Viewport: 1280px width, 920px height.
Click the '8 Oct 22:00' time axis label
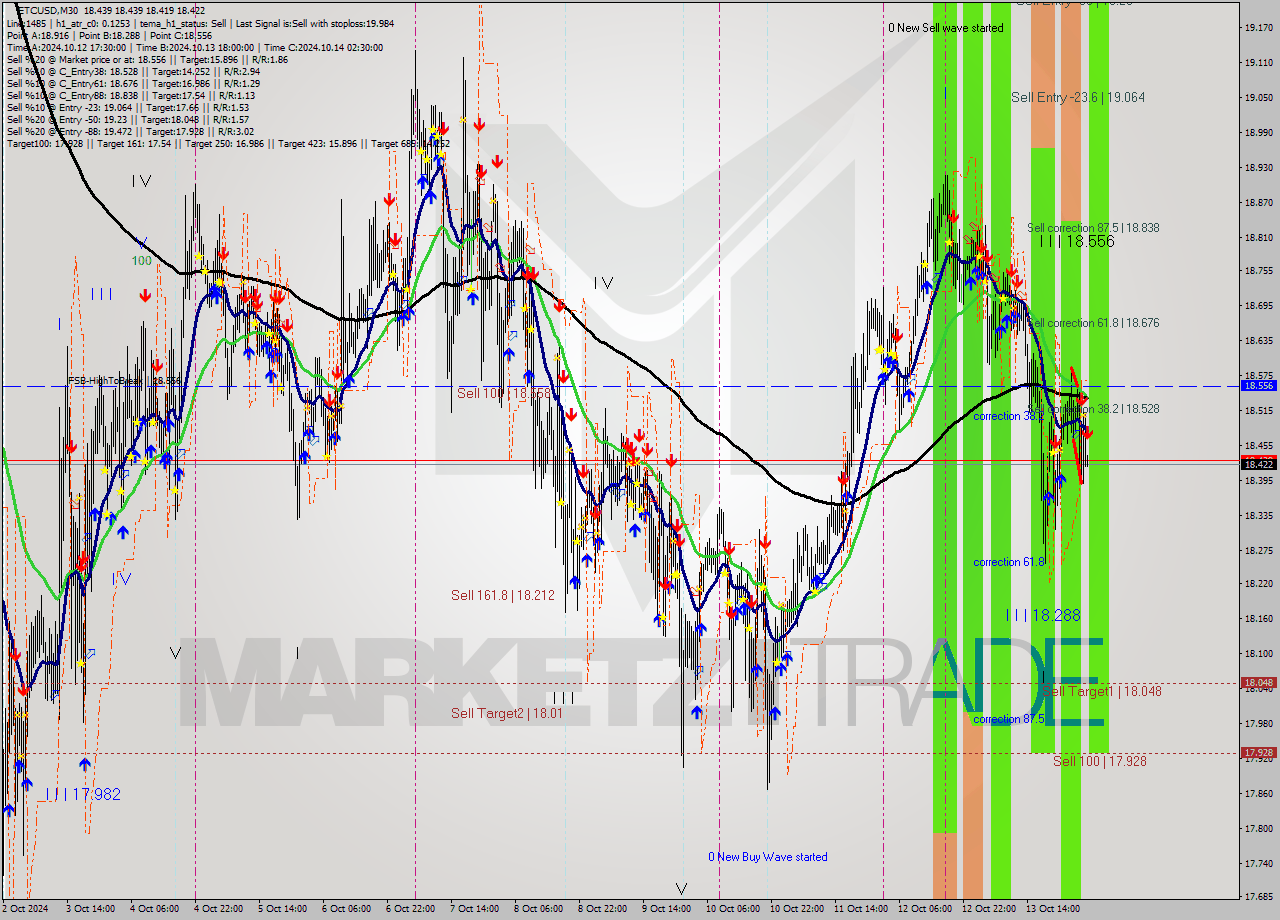[x=604, y=909]
